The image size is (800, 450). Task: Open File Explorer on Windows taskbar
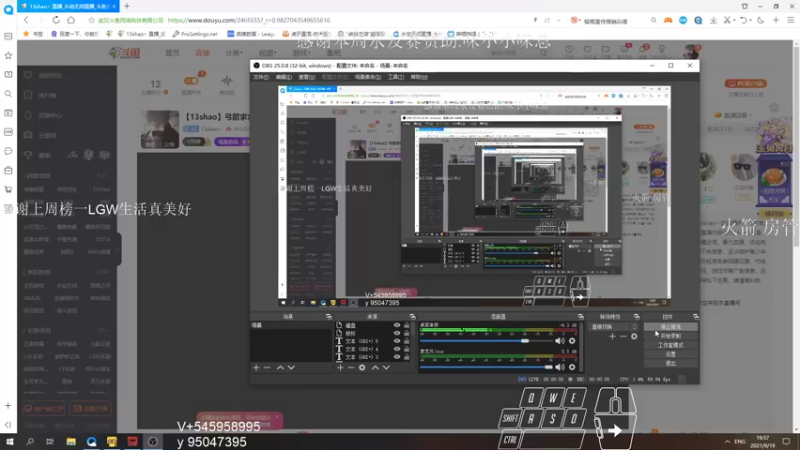coord(71,441)
